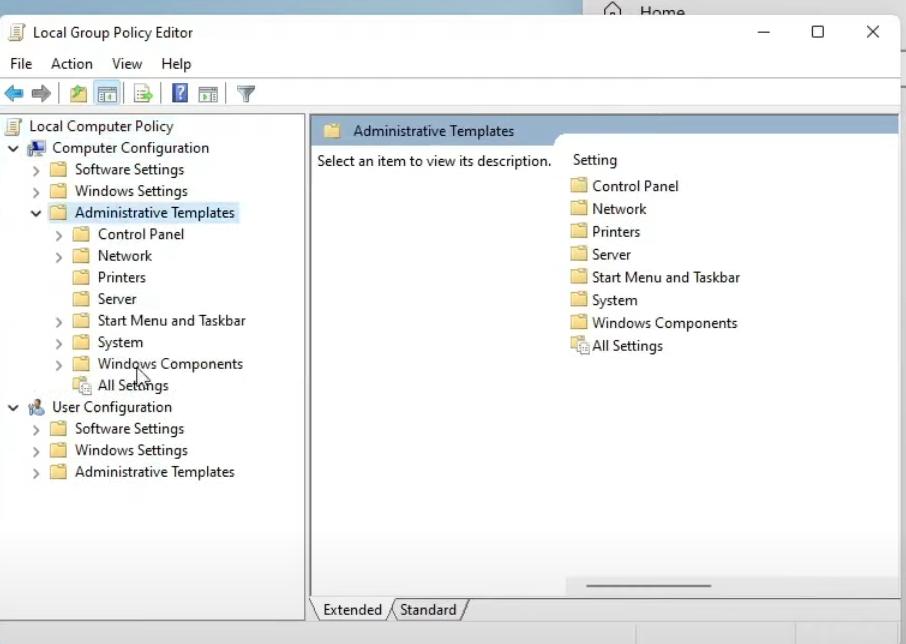Open the Action menu

[72, 64]
